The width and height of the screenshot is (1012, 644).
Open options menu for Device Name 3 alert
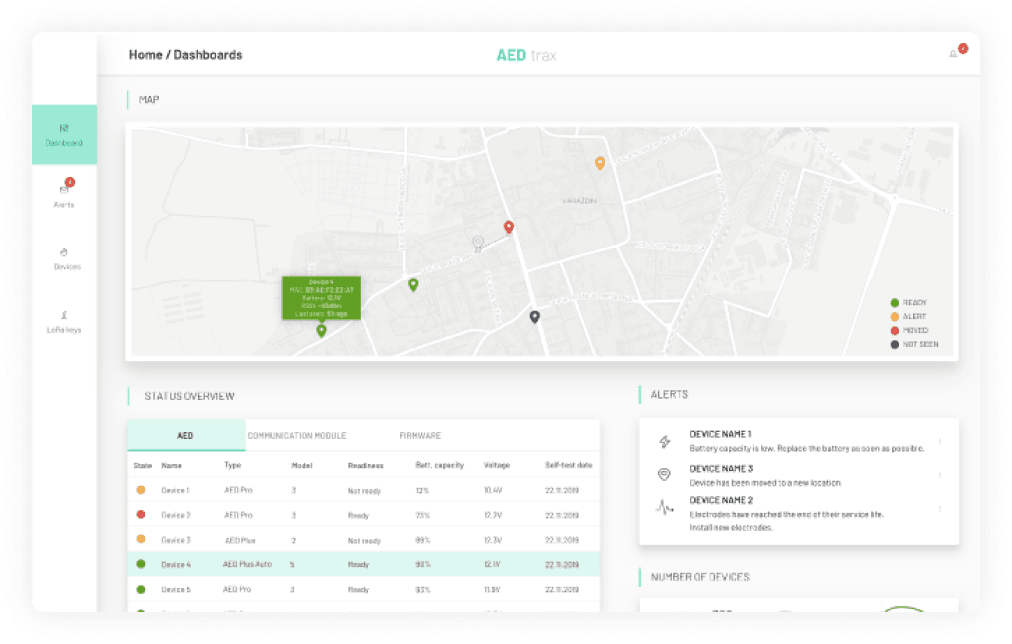(x=939, y=475)
